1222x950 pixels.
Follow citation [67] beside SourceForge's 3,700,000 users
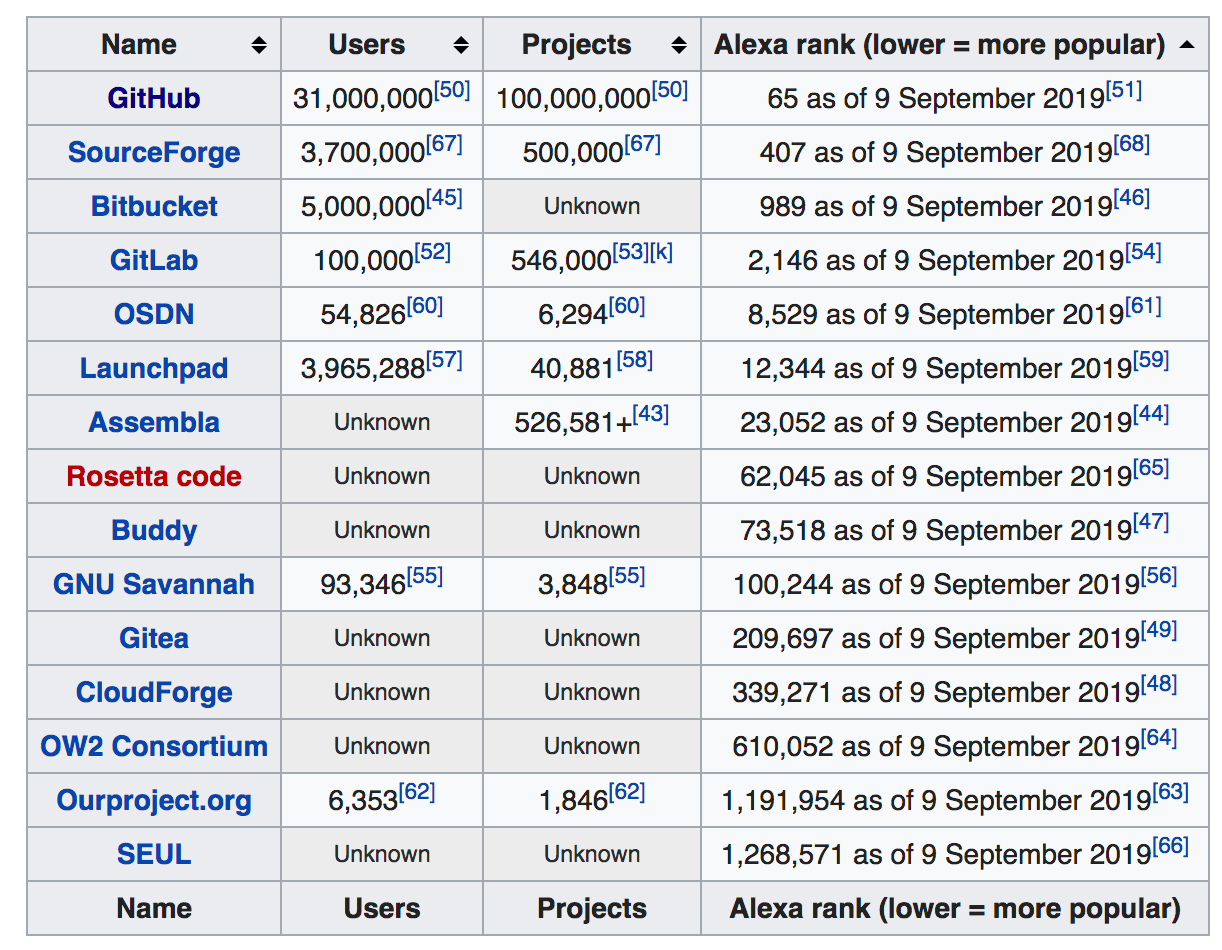(x=444, y=144)
